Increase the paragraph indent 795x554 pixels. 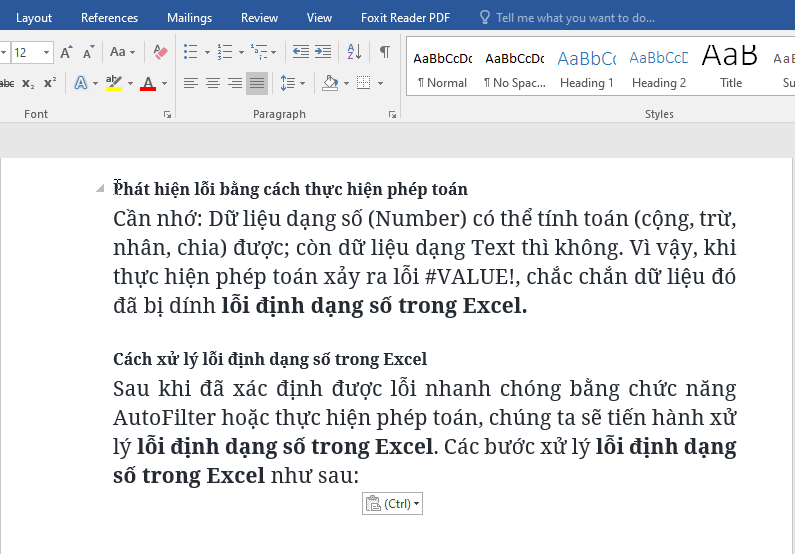pos(323,52)
